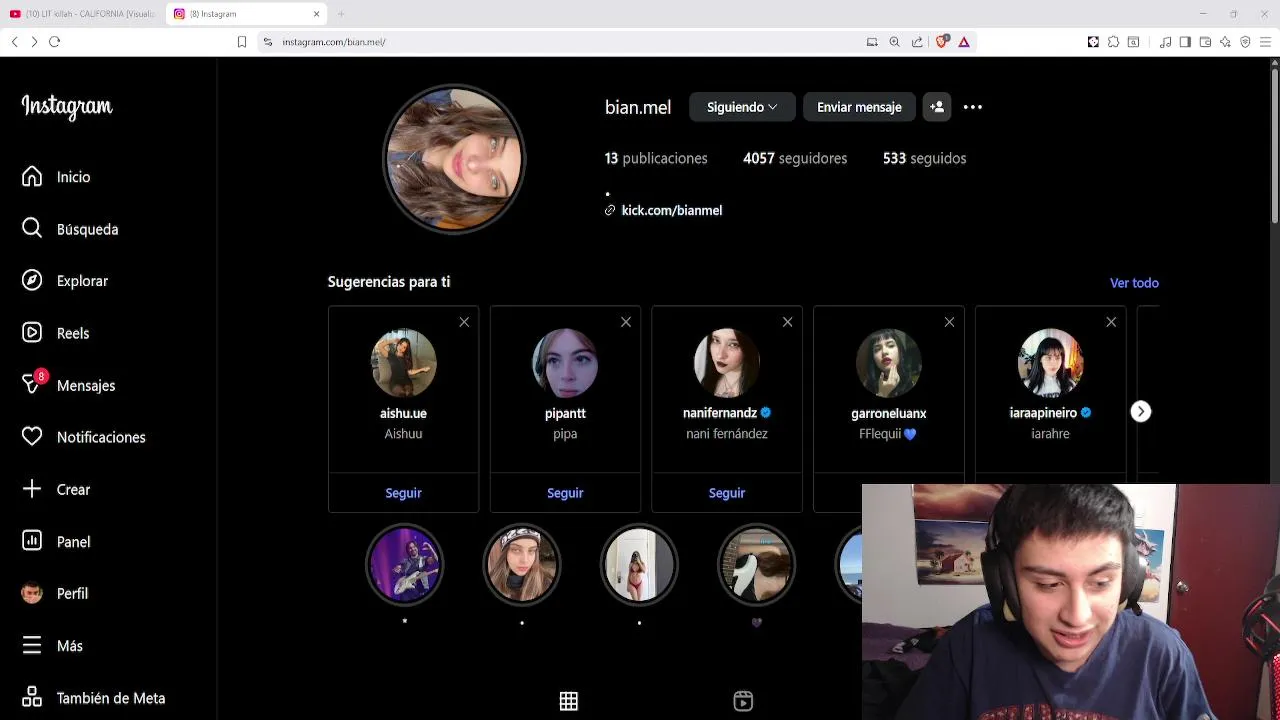Open the extensions puzzle menu

(x=1113, y=42)
